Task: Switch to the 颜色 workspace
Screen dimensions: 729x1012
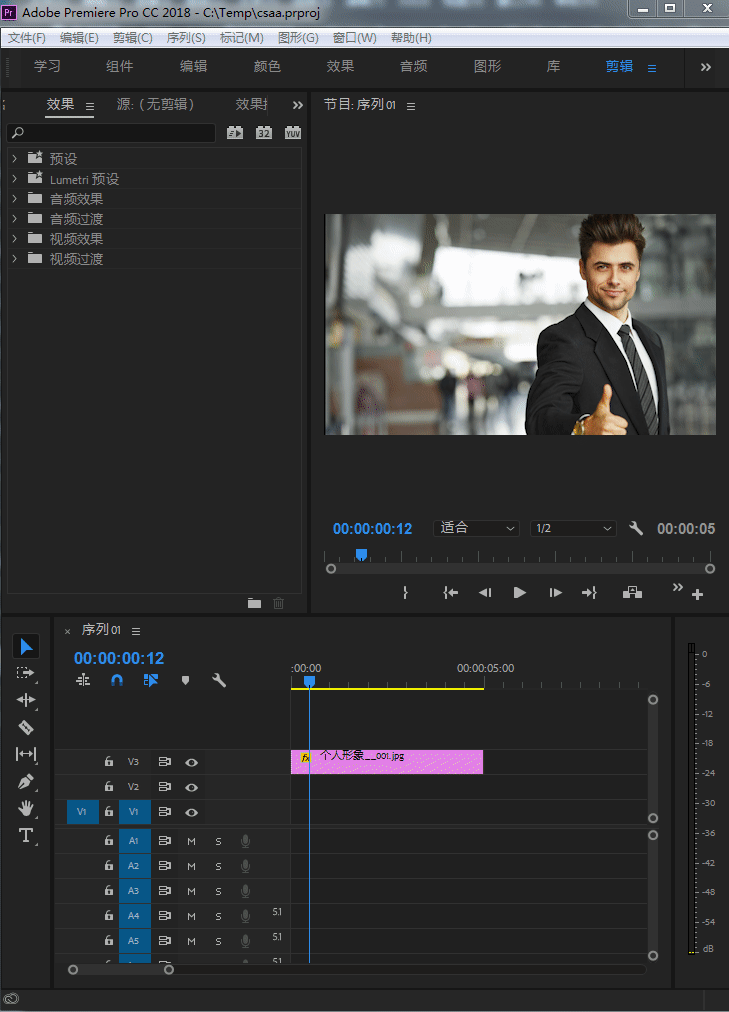Action: click(x=267, y=66)
